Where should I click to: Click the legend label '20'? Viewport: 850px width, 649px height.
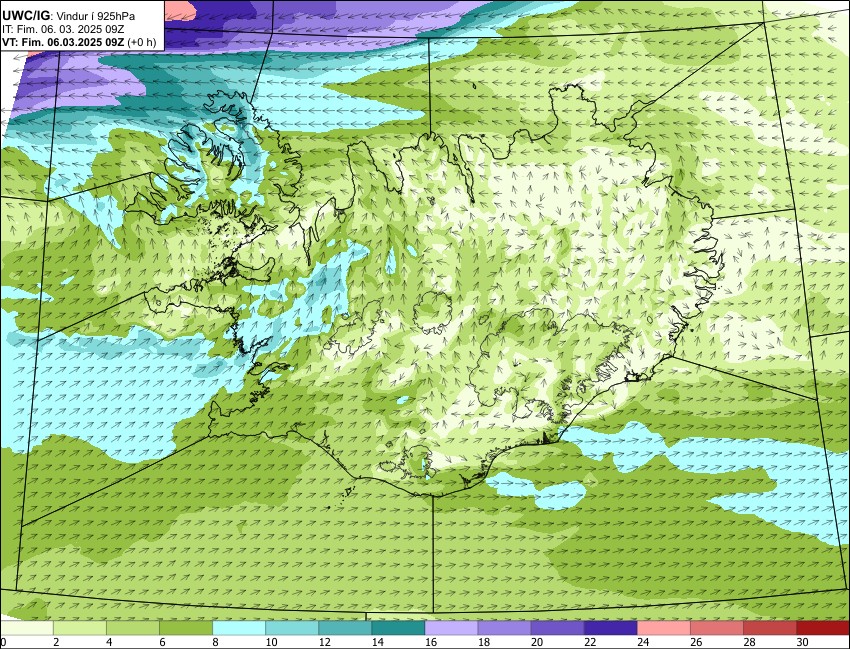[x=537, y=642]
